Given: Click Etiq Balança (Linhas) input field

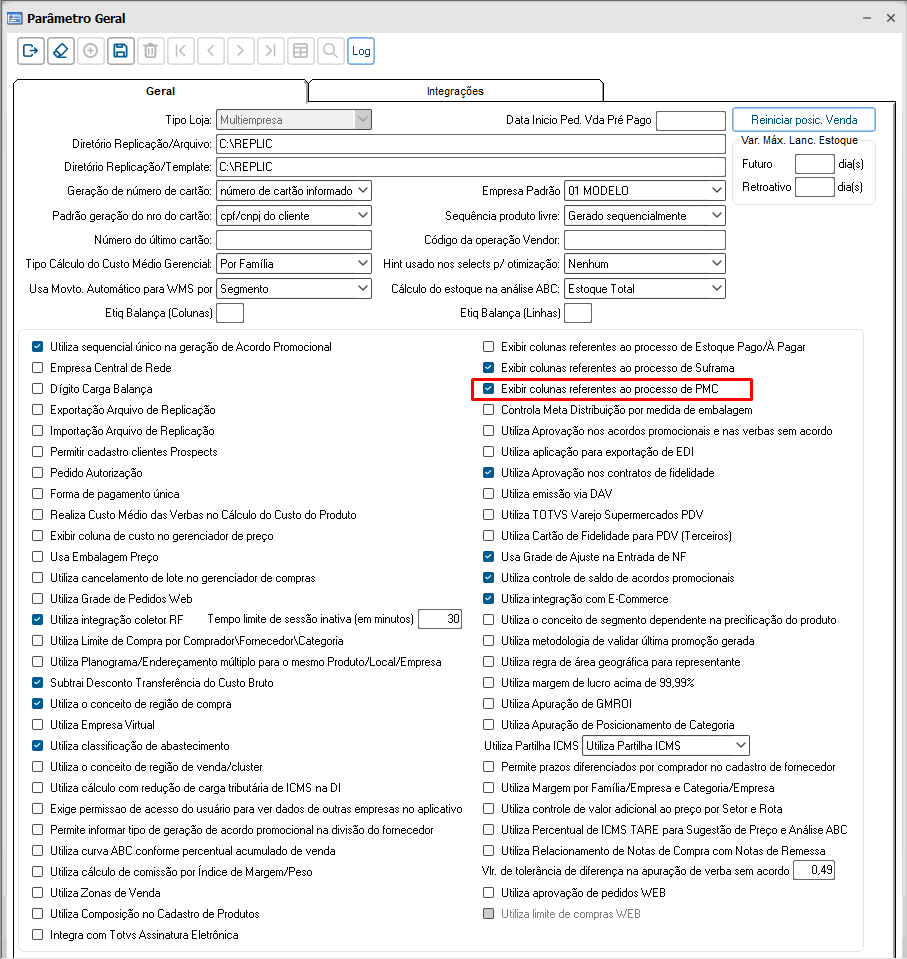Looking at the screenshot, I should [578, 313].
